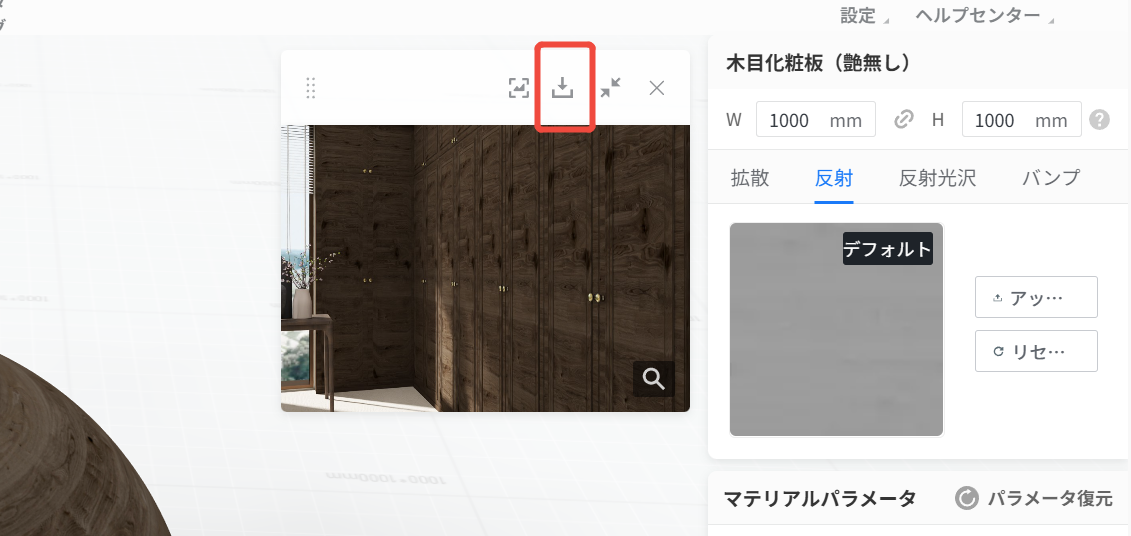
Task: Close the render preview panel
Action: [656, 88]
